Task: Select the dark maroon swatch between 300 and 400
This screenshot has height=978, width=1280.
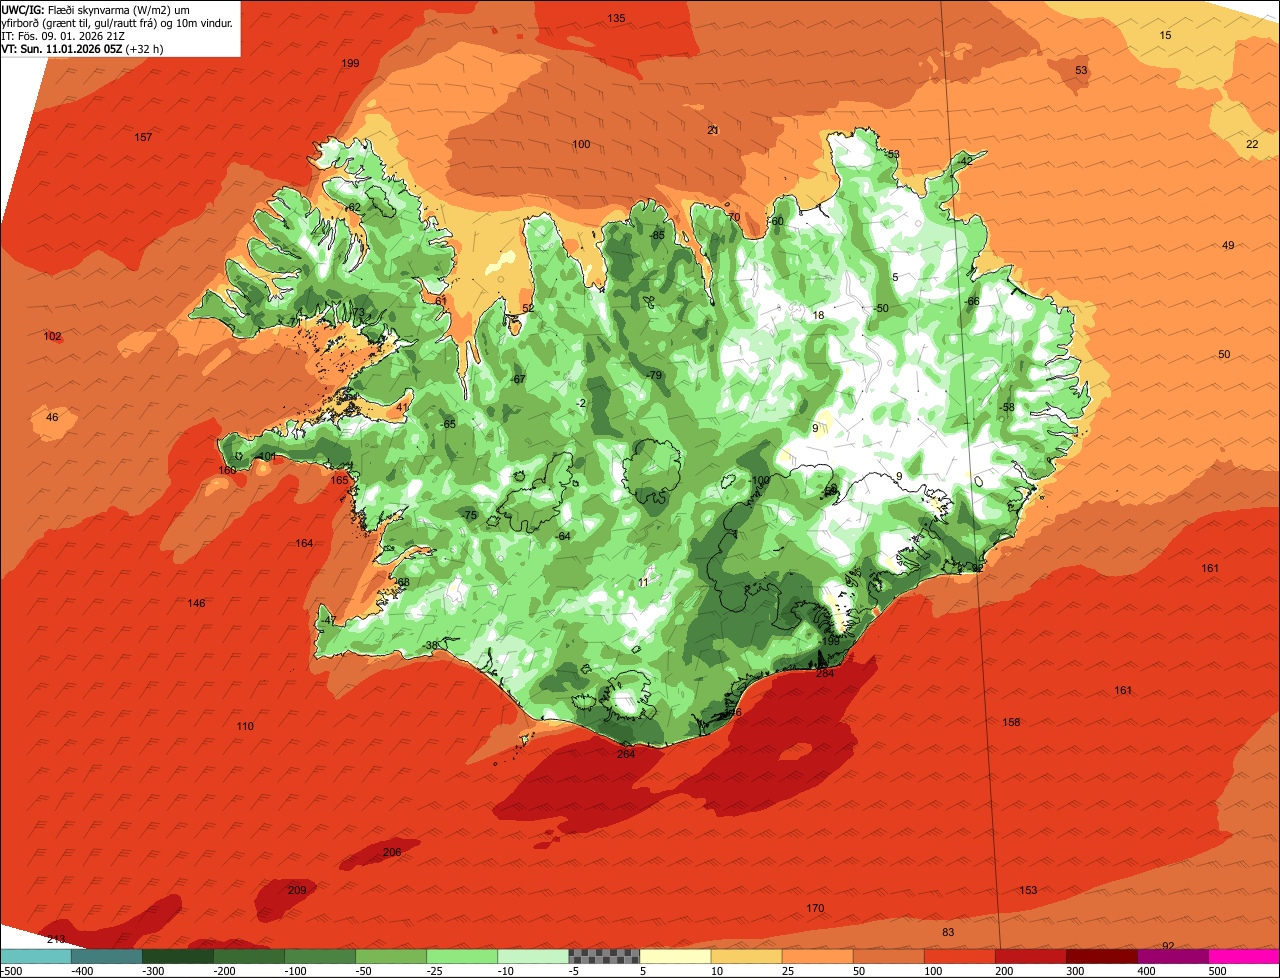Action: point(1101,956)
